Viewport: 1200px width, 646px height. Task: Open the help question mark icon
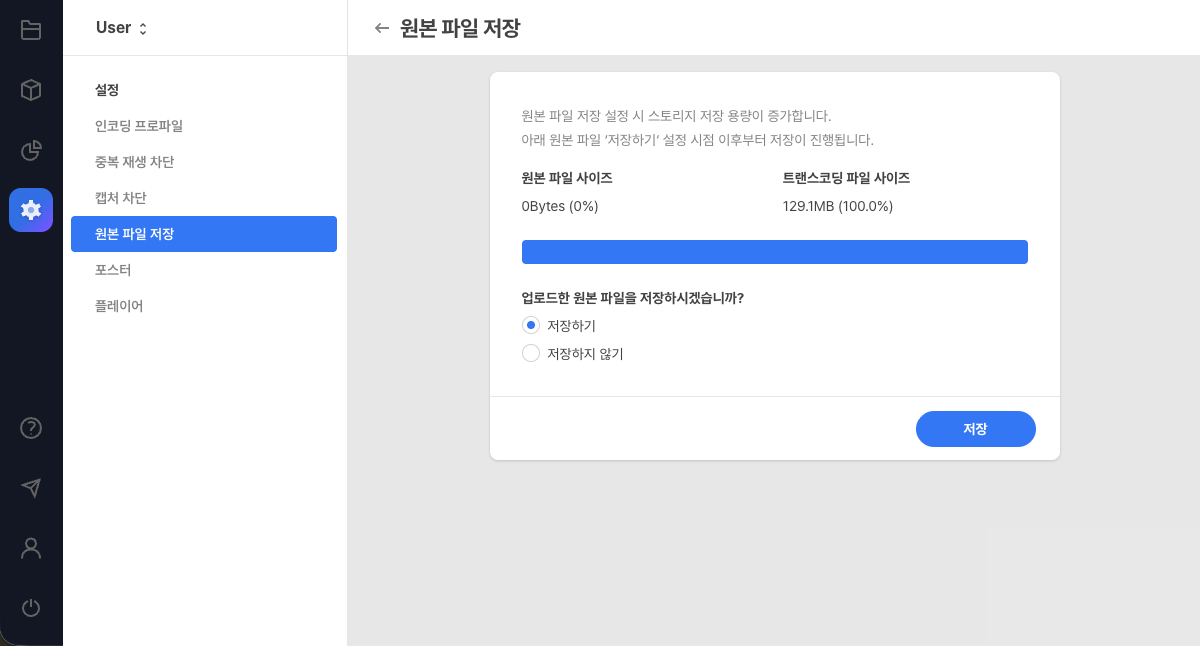click(31, 428)
